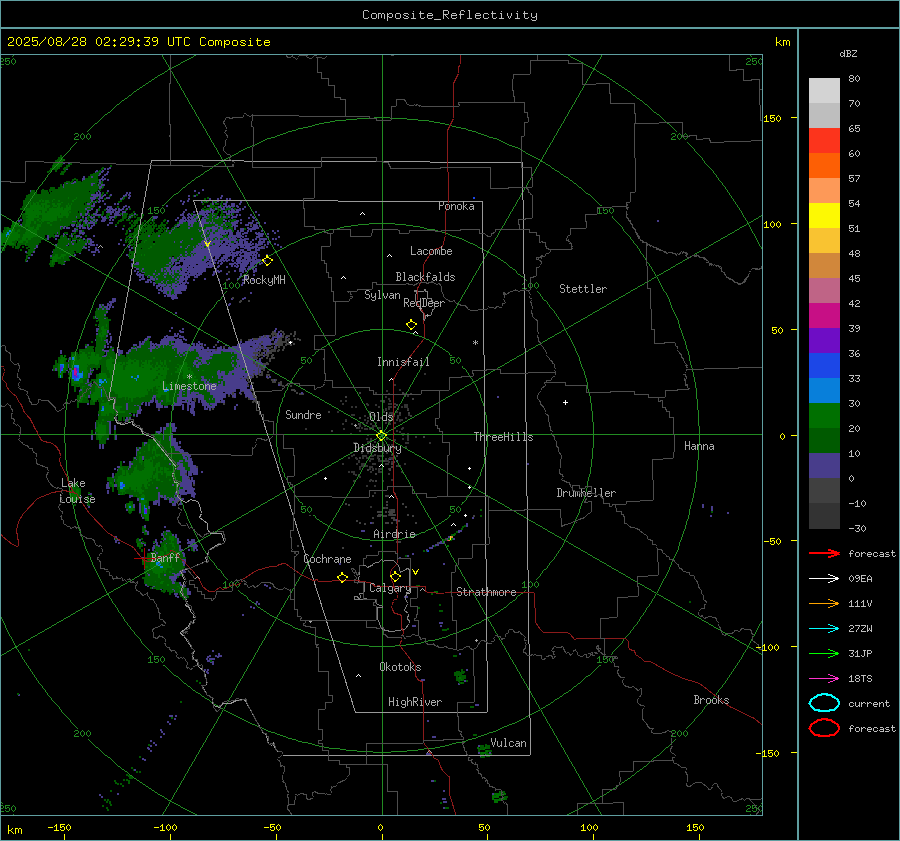Click the 18TS legend label
The height and width of the screenshot is (841, 900).
pyautogui.click(x=860, y=679)
